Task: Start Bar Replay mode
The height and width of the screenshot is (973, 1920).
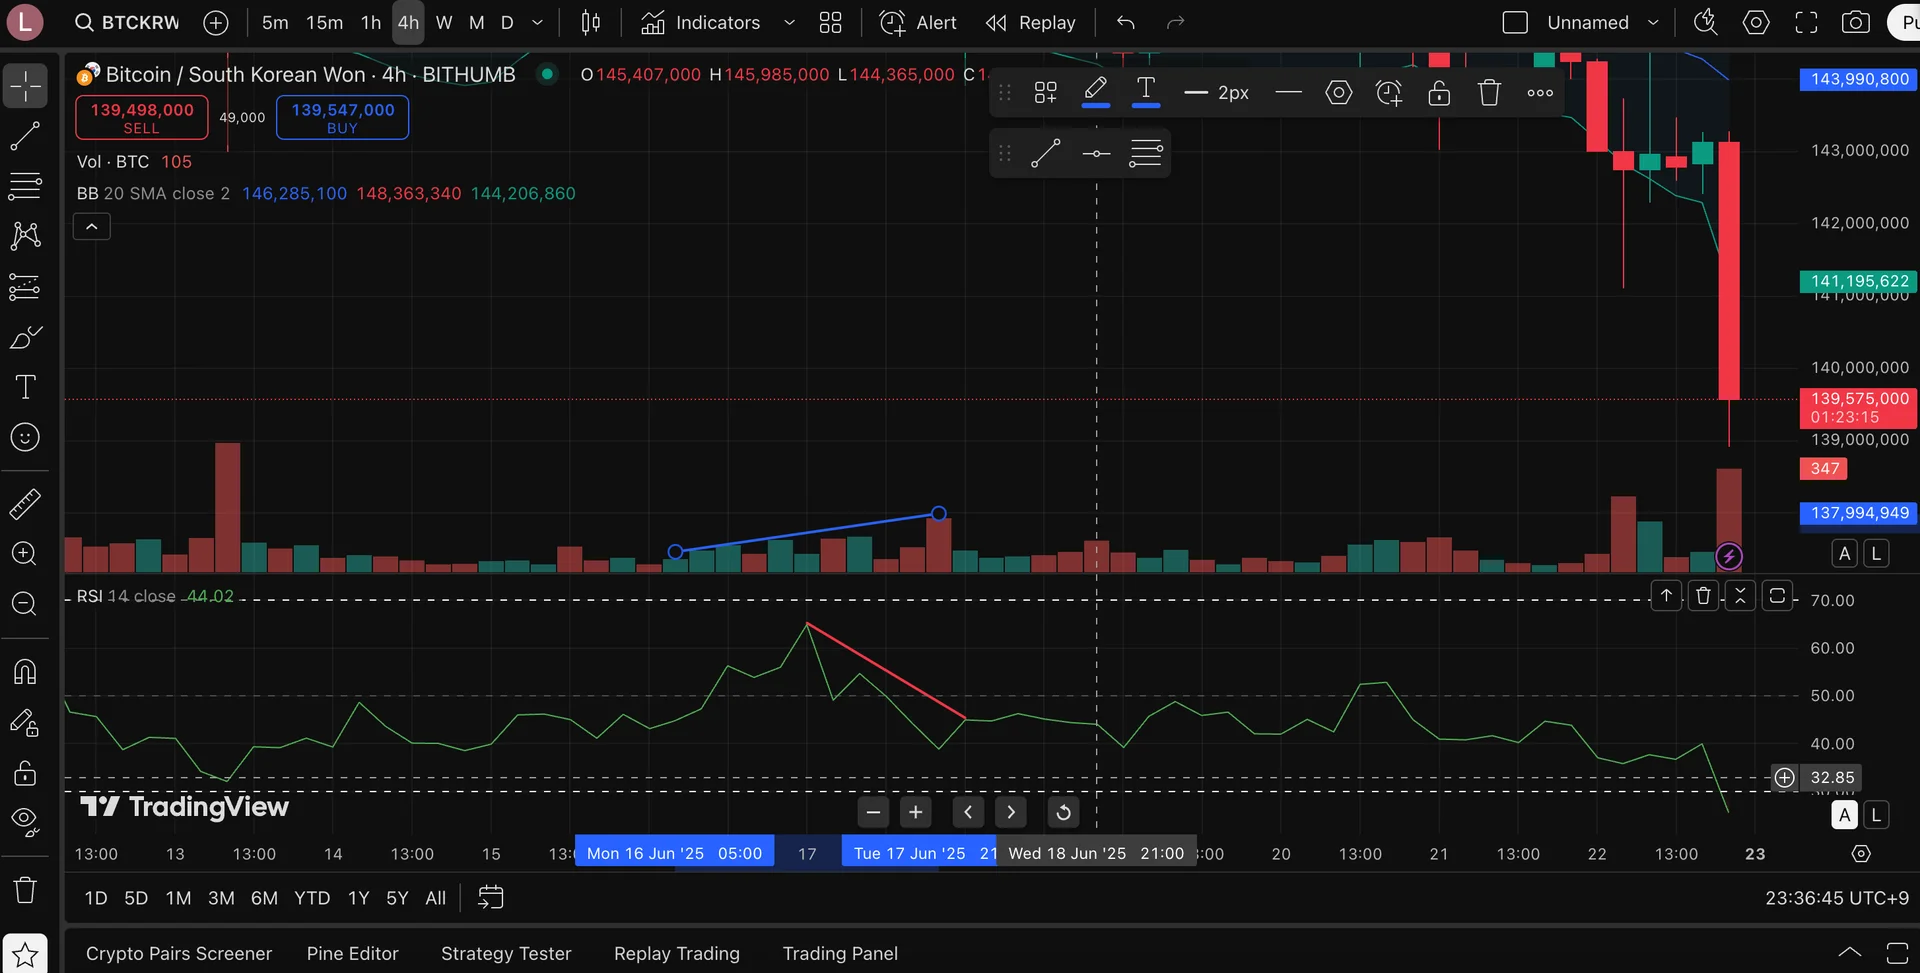Action: tap(1031, 22)
